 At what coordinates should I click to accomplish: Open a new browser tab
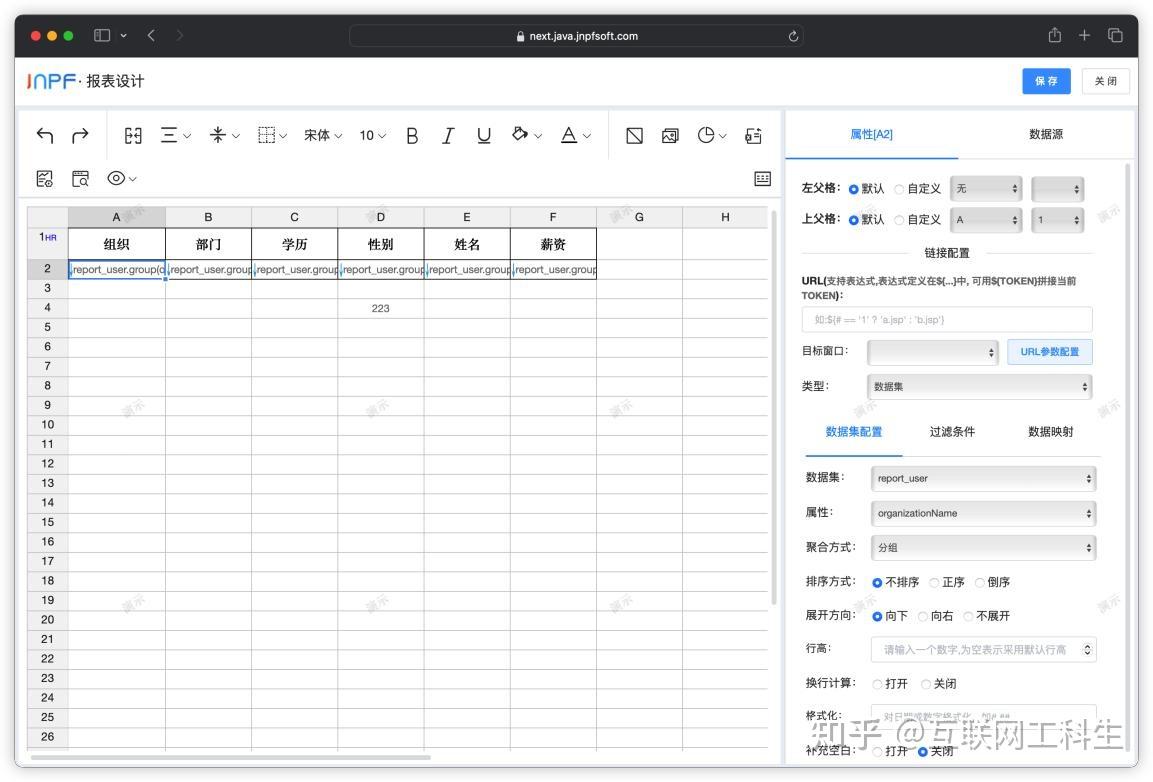pyautogui.click(x=1084, y=35)
